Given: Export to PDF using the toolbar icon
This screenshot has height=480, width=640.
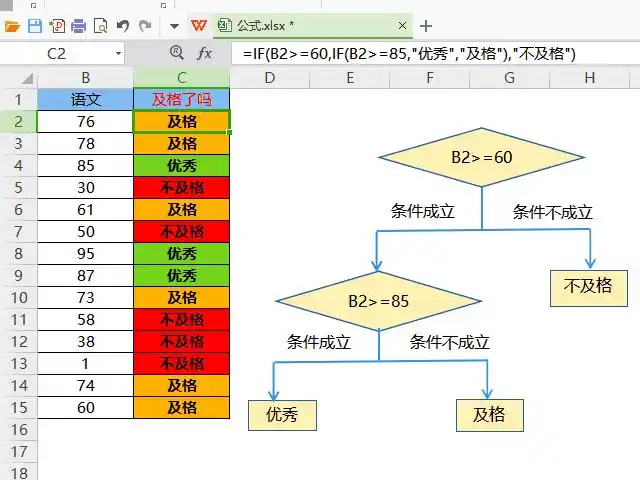Looking at the screenshot, I should [57, 26].
